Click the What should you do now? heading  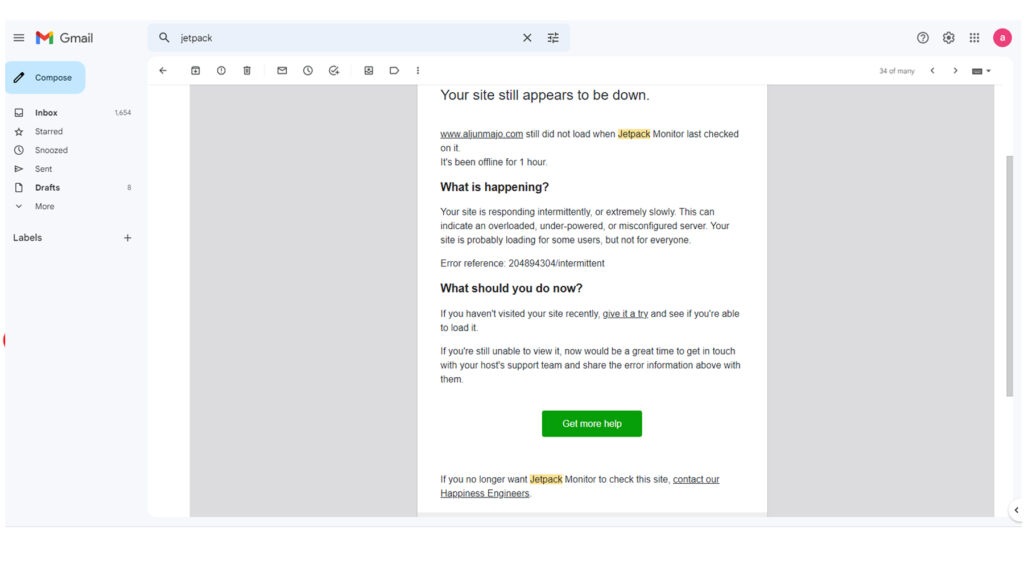click(x=511, y=288)
